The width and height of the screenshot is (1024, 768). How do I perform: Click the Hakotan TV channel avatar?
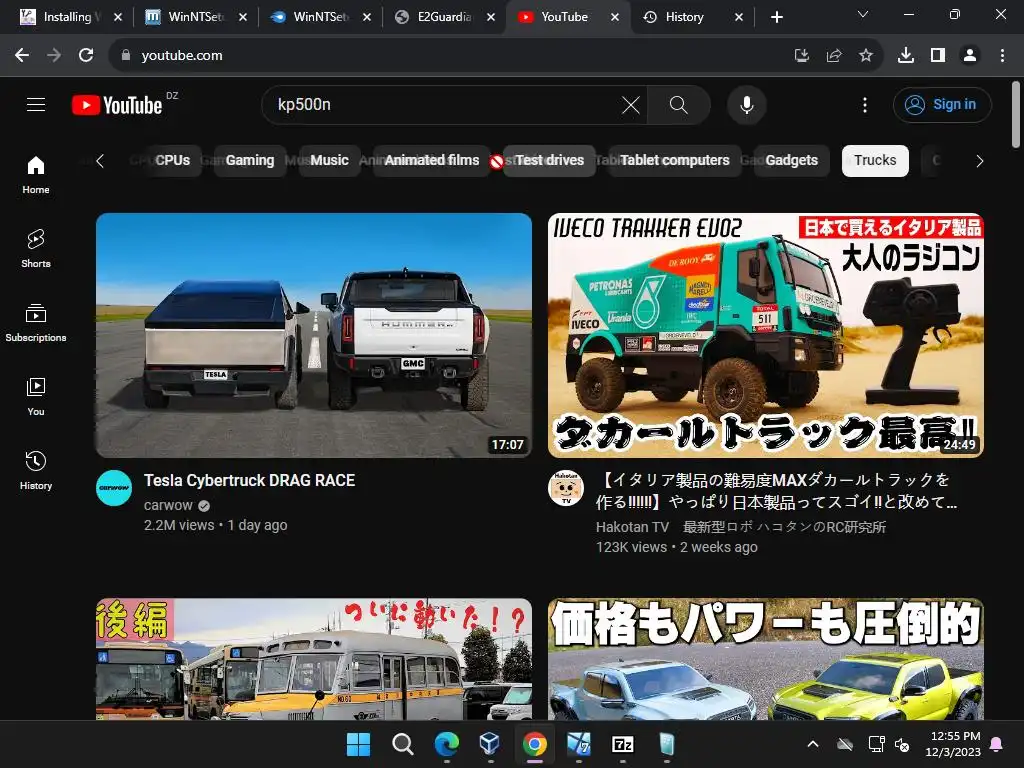[x=566, y=488]
